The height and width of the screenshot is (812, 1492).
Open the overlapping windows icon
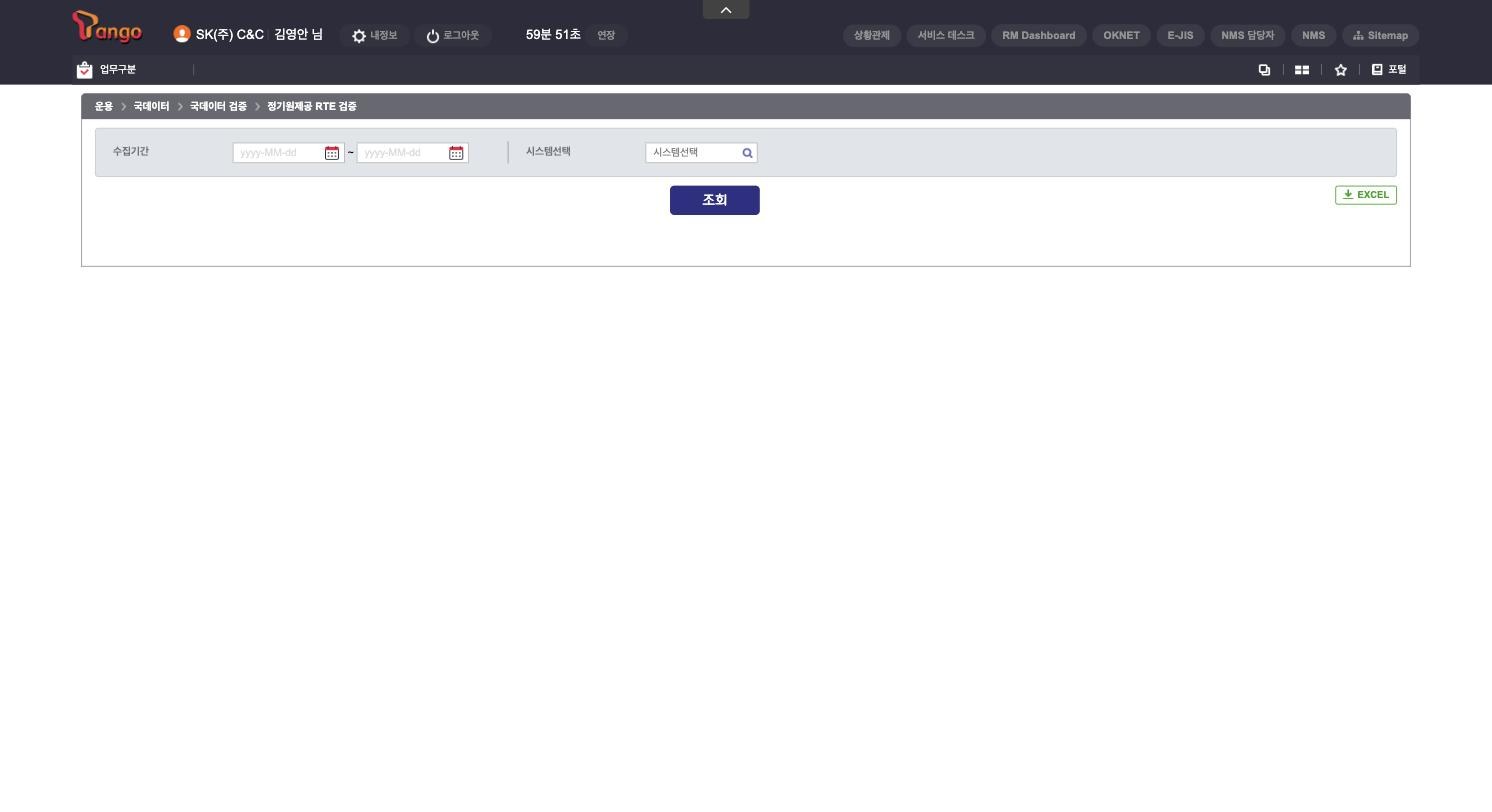point(1264,70)
